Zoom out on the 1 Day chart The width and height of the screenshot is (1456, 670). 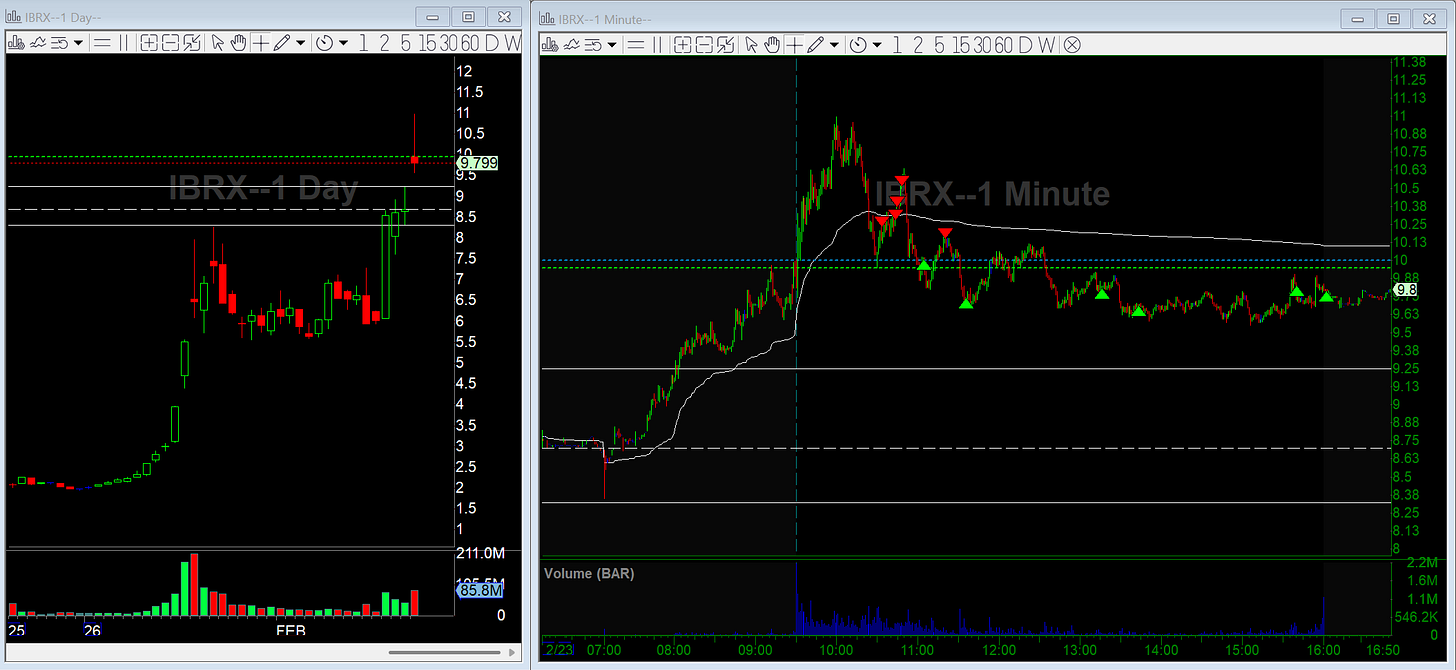170,43
